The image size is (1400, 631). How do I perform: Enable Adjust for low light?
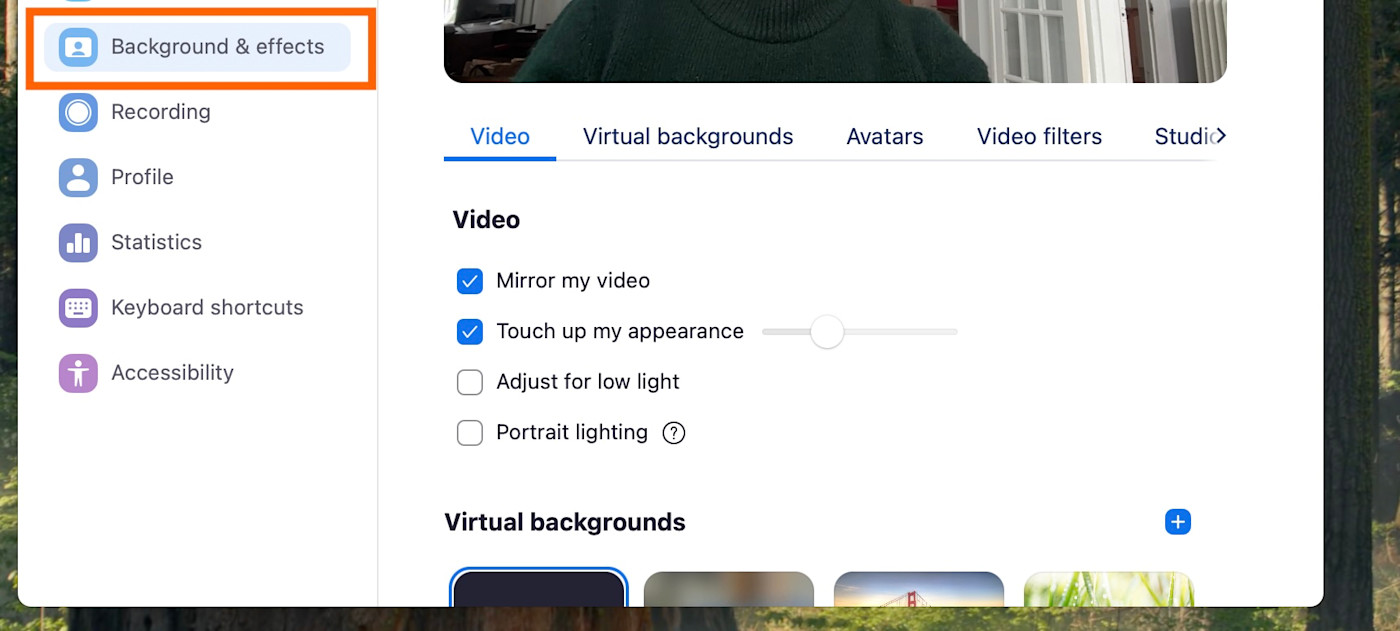tap(470, 382)
